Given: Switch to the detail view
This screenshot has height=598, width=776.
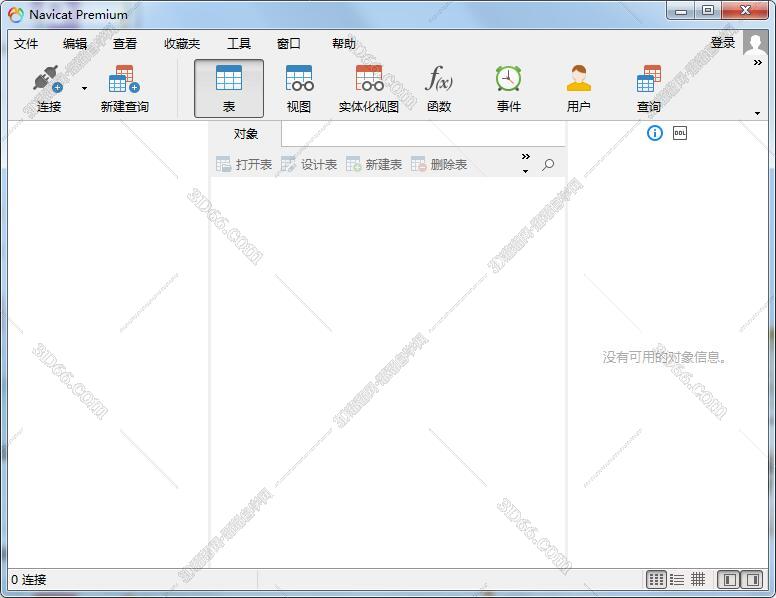Looking at the screenshot, I should [698, 579].
